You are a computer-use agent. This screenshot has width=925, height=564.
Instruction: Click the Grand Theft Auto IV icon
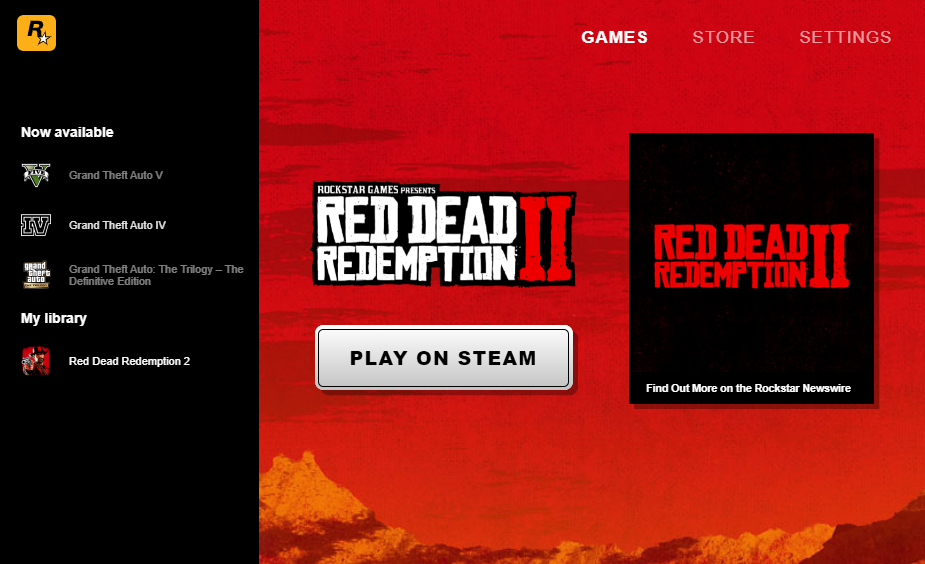pyautogui.click(x=36, y=225)
